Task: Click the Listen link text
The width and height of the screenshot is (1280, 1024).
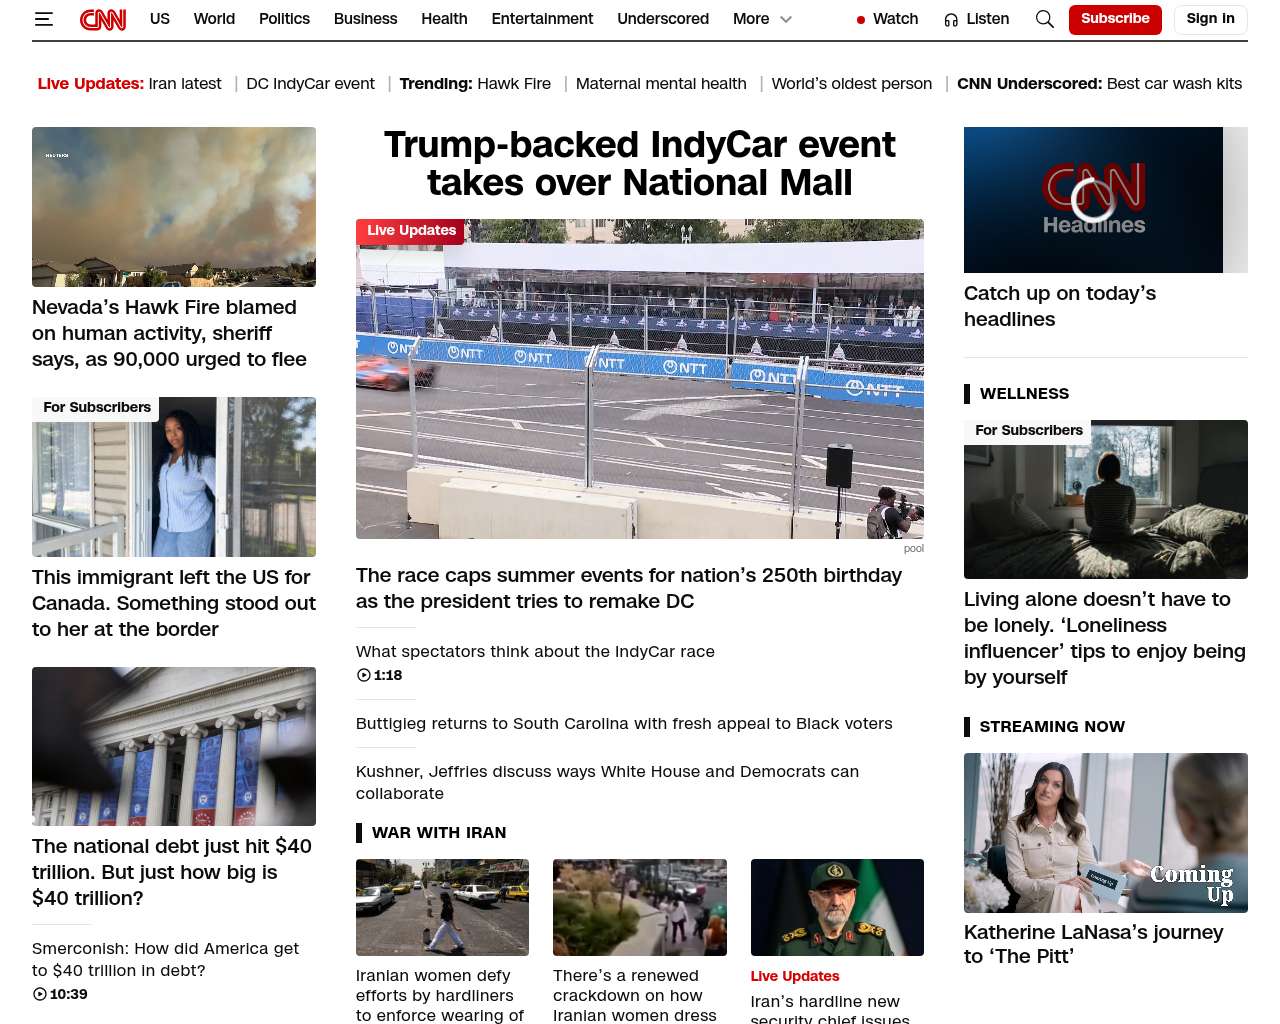Action: [x=988, y=19]
